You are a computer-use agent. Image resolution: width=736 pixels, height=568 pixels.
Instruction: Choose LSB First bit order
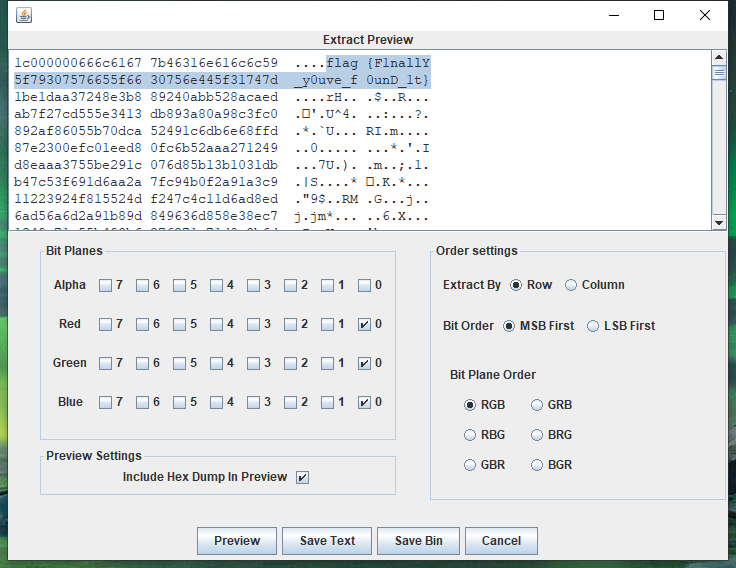593,325
